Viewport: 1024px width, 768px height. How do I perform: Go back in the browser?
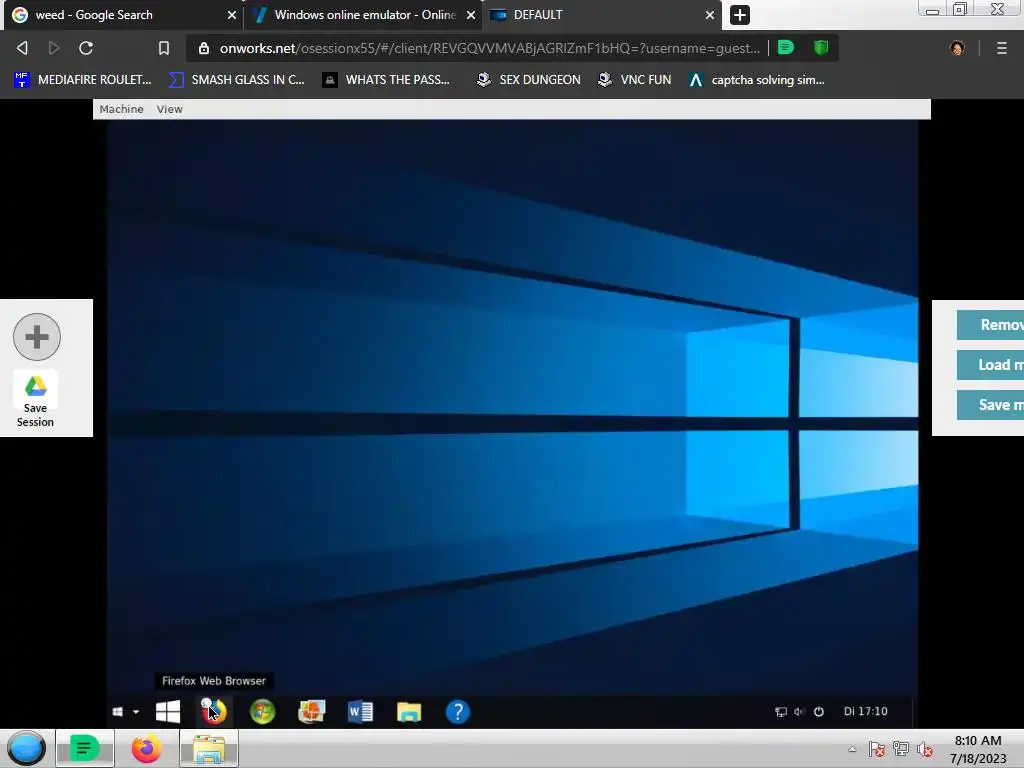(x=22, y=48)
